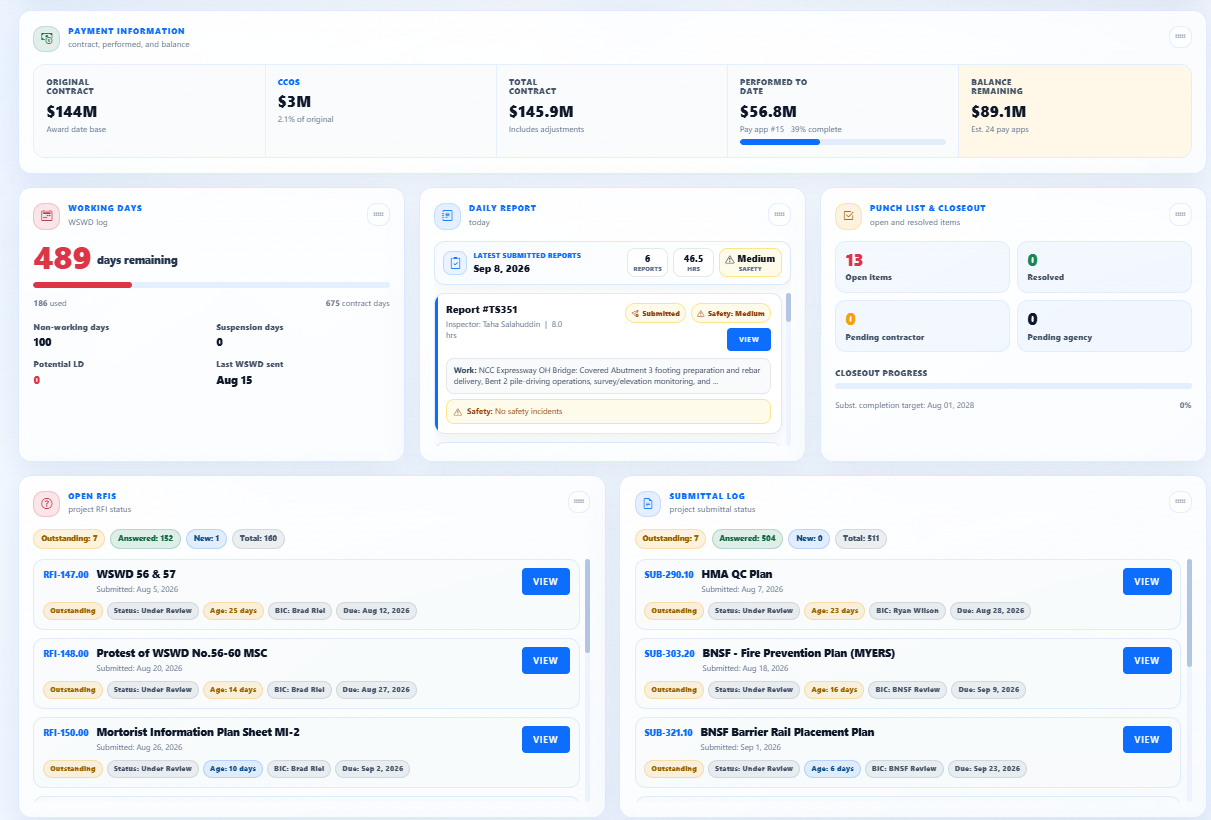Click the Punch List & Closeout icon

pos(848,215)
